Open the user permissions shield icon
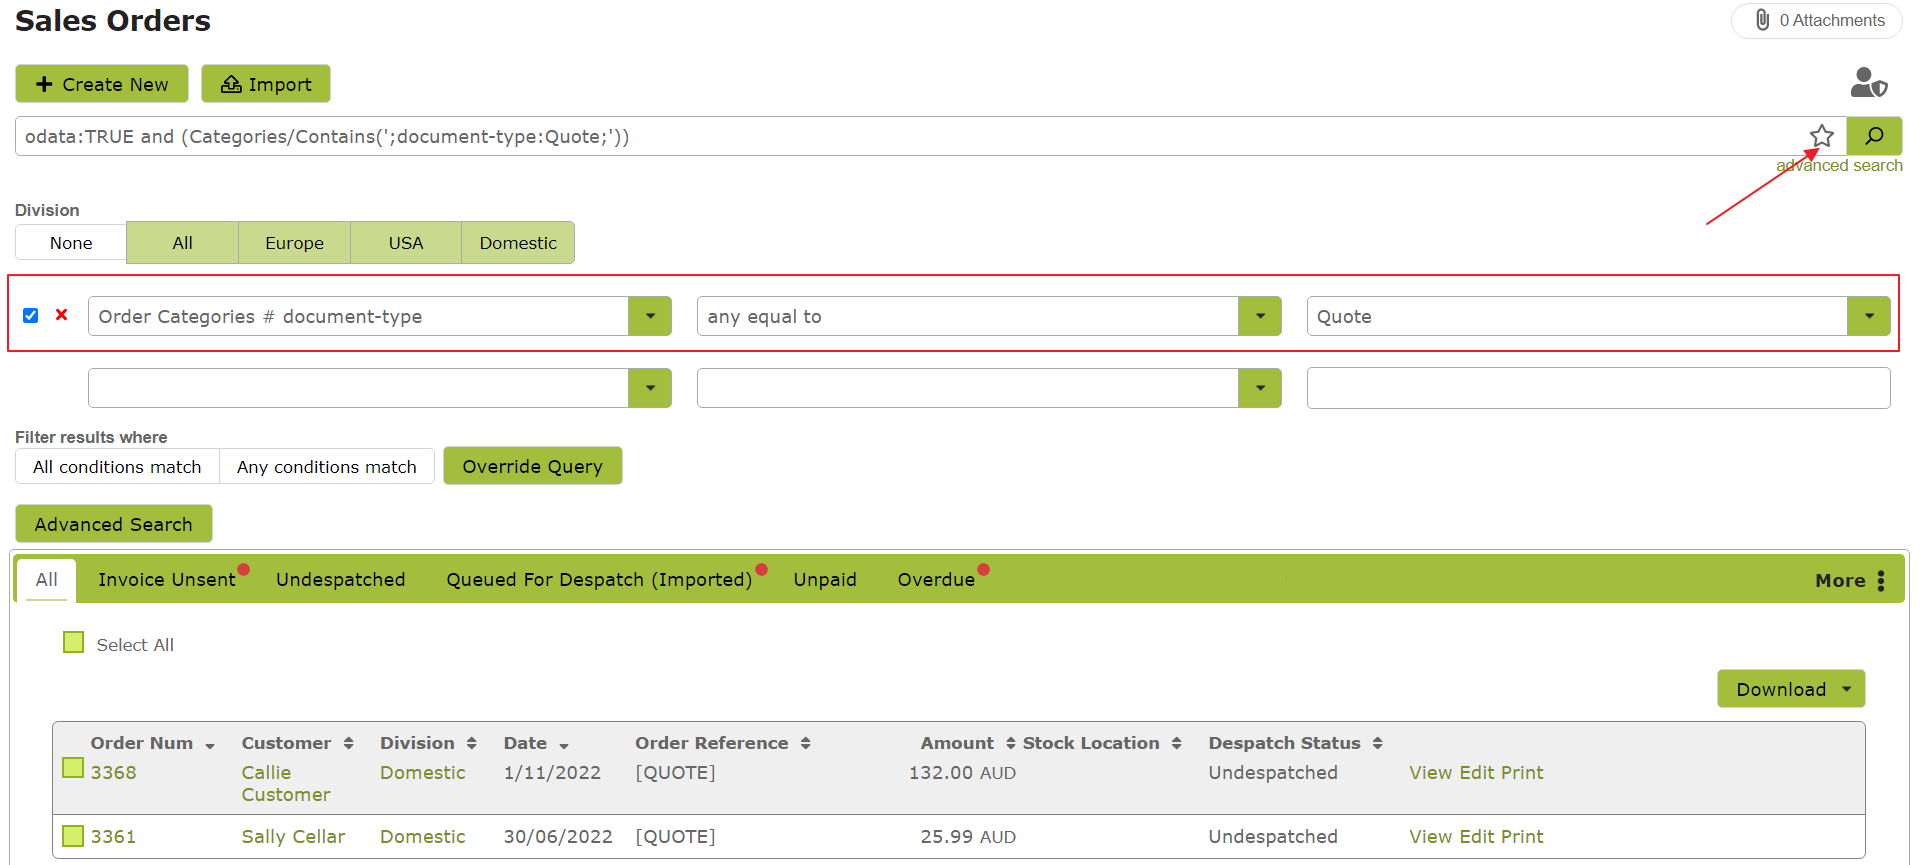Screen dimensions: 1922x865 [1868, 82]
